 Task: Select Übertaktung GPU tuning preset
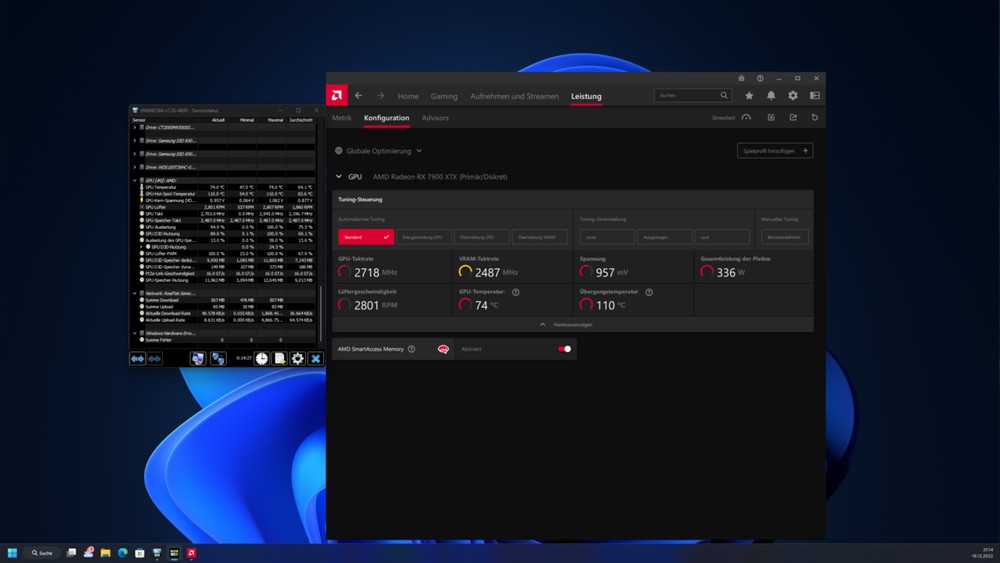tap(482, 237)
